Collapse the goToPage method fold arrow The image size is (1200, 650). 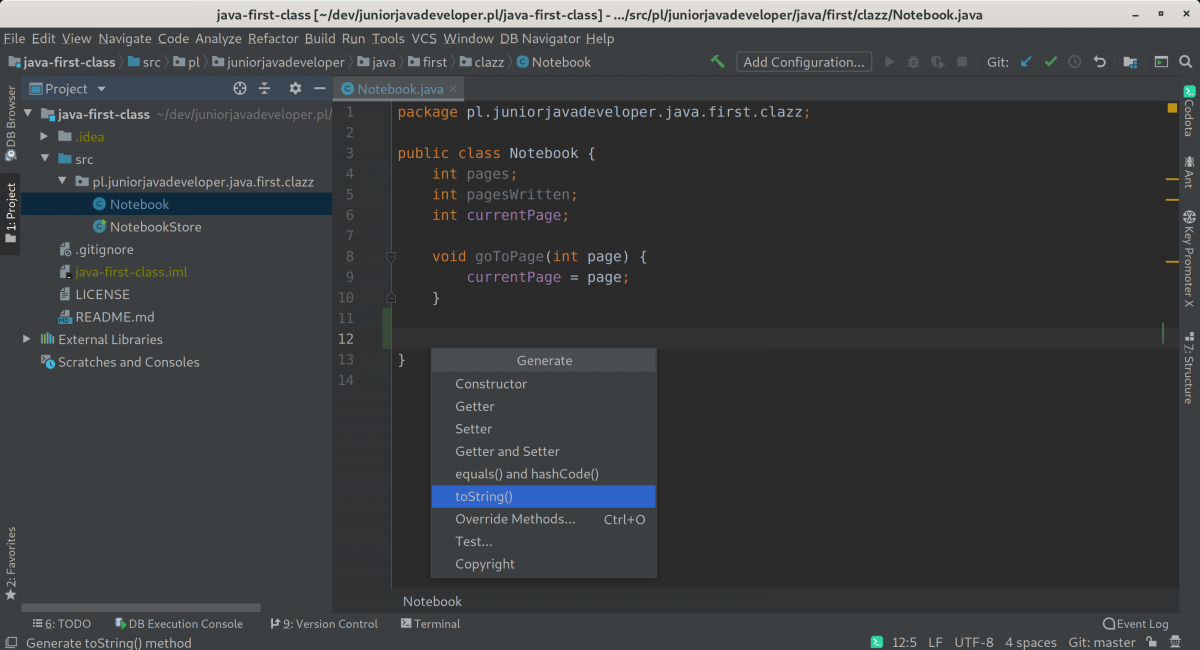pos(391,256)
